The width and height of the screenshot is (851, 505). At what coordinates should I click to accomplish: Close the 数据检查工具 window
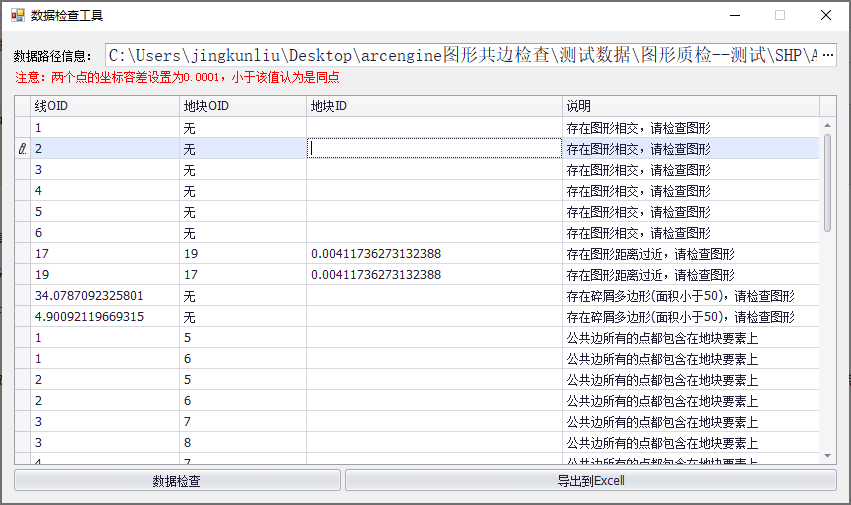coord(825,15)
